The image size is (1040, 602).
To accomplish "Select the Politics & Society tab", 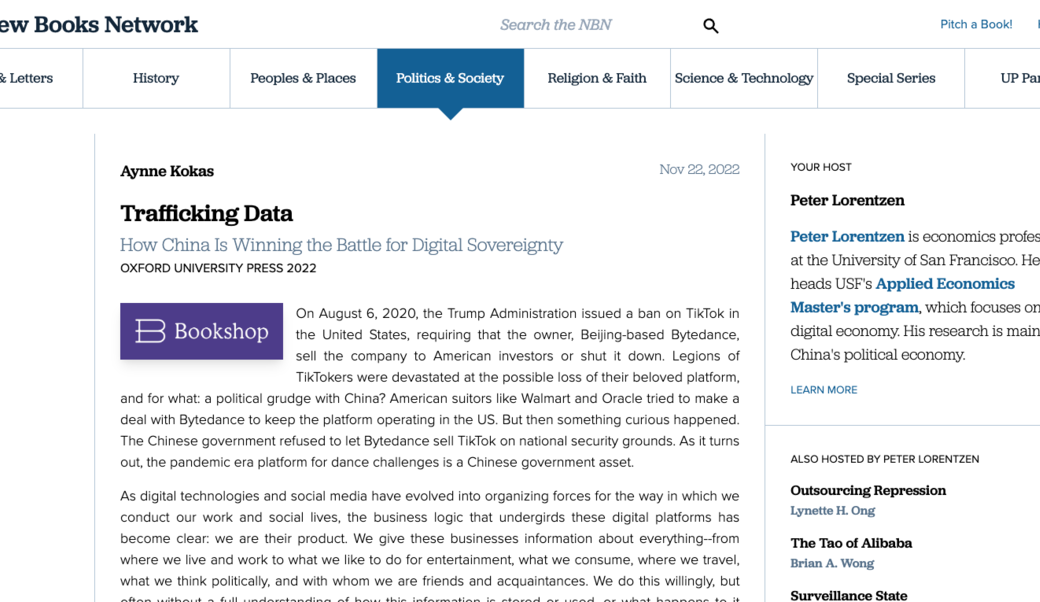I will pos(450,78).
